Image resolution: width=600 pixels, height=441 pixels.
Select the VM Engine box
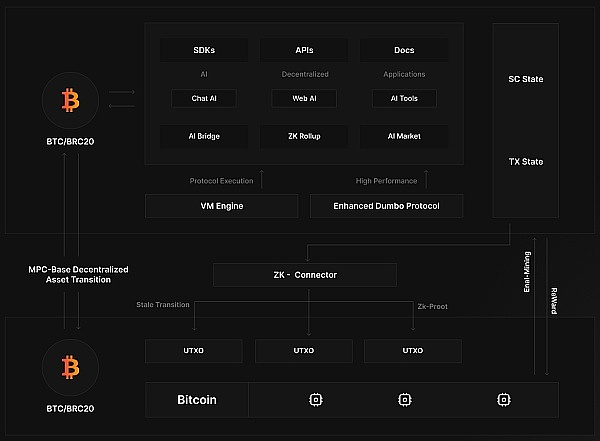click(221, 206)
